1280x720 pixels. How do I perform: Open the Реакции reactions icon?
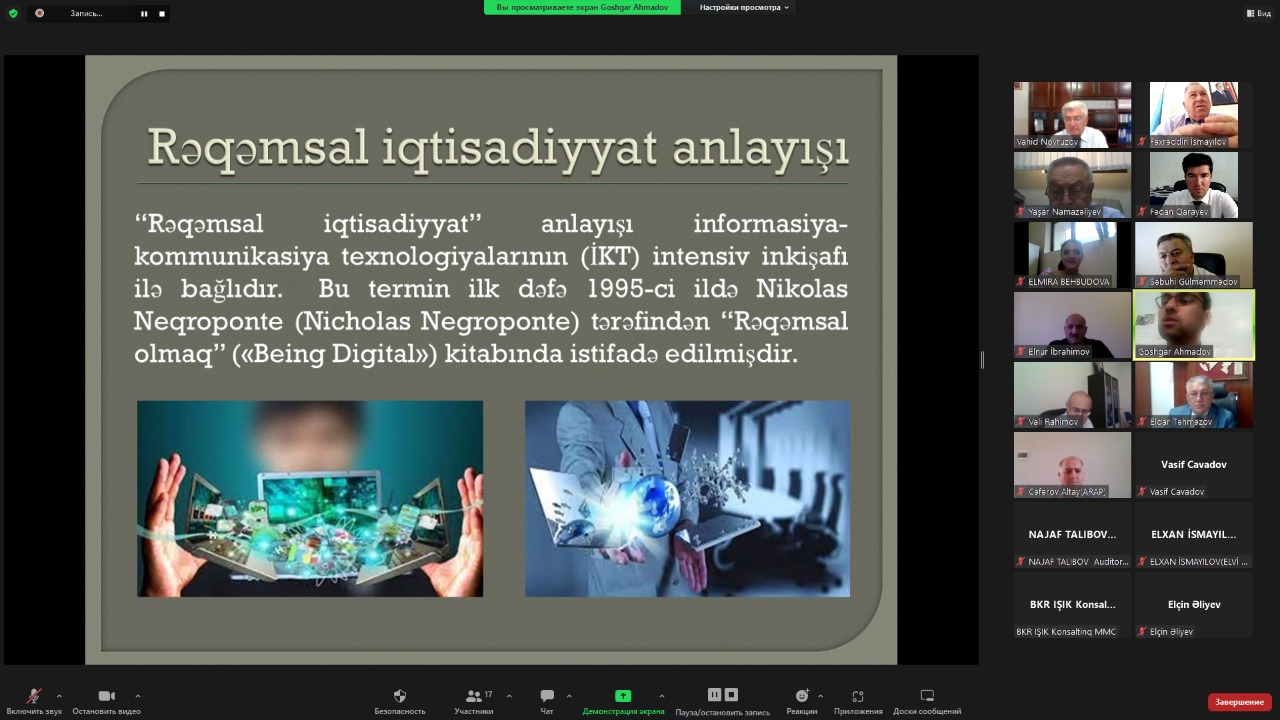tap(801, 697)
